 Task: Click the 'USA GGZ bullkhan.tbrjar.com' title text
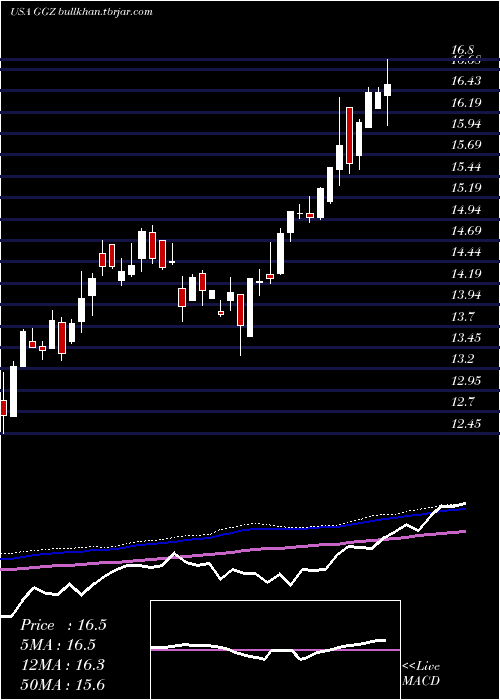[81, 11]
